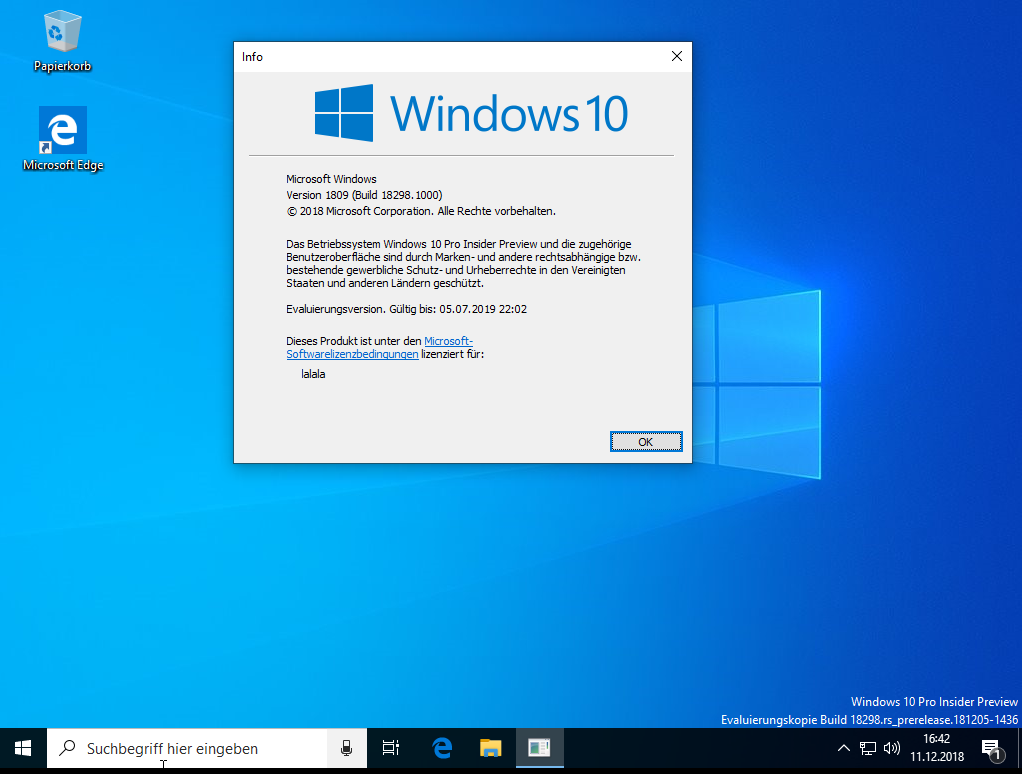Image resolution: width=1022 pixels, height=774 pixels.
Task: Open the Action Center notification icon
Action: [992, 749]
